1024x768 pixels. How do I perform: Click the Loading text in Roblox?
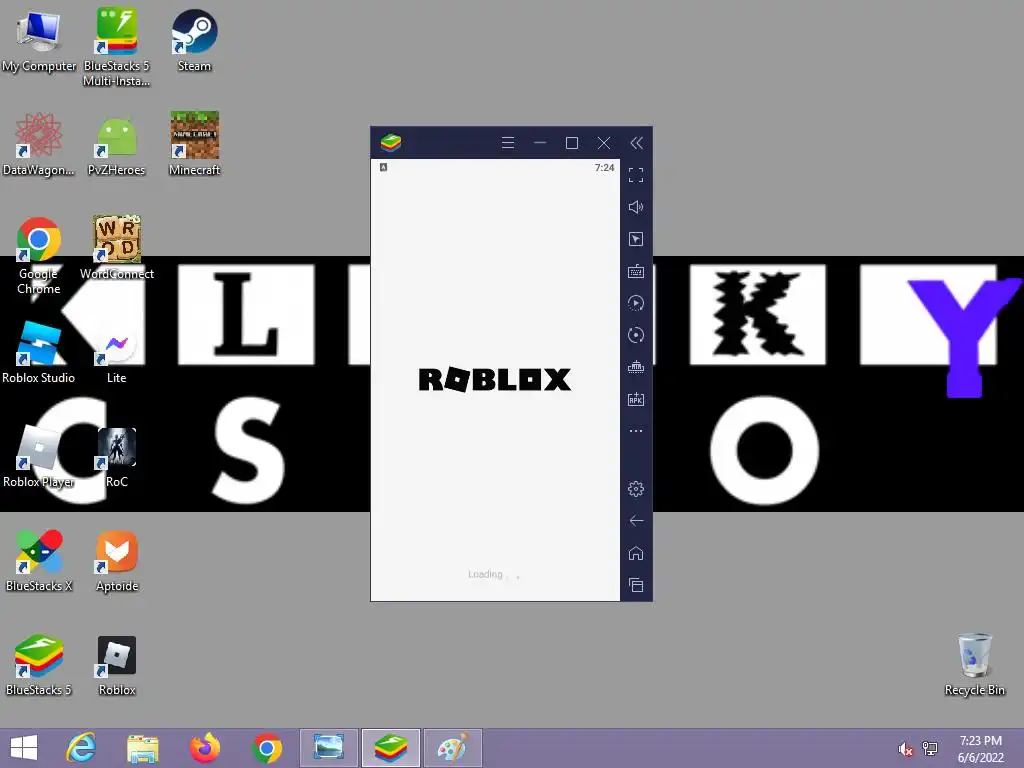[x=485, y=575]
